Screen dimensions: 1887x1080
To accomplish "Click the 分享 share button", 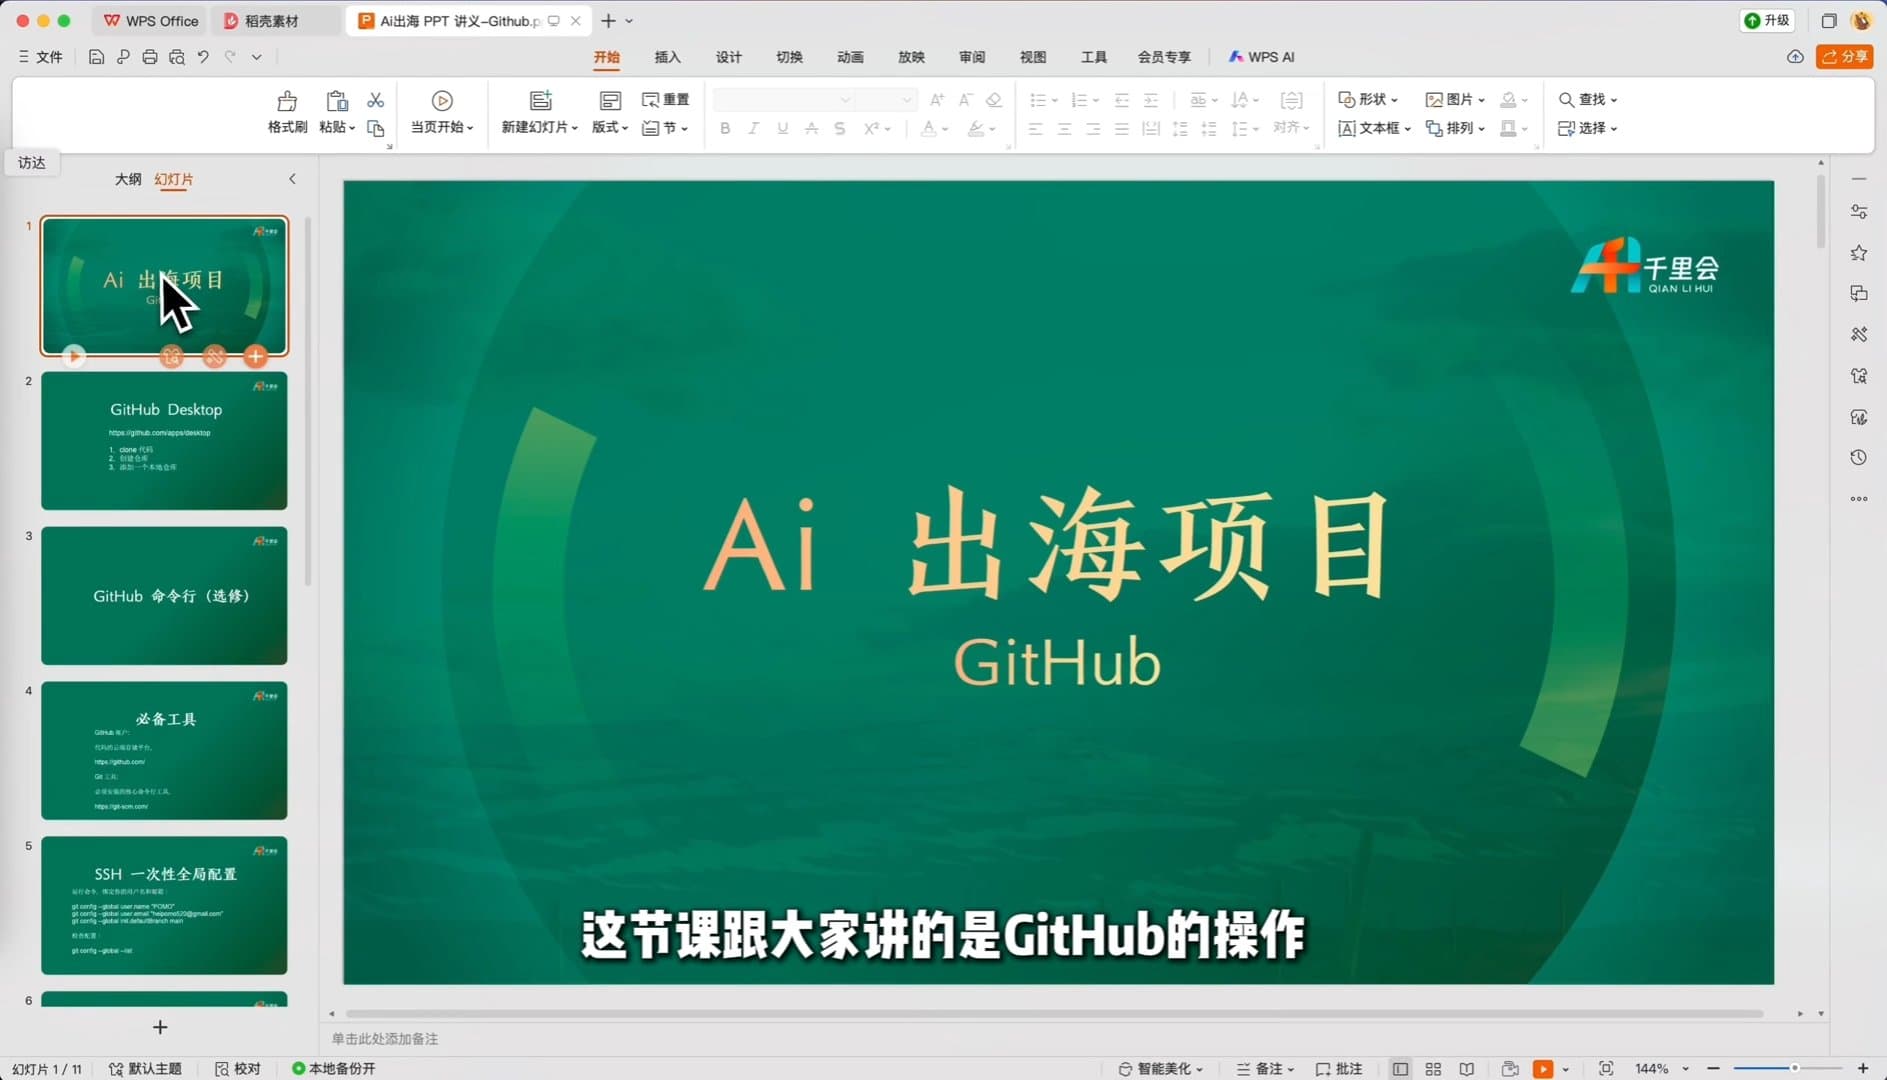I will [x=1845, y=57].
